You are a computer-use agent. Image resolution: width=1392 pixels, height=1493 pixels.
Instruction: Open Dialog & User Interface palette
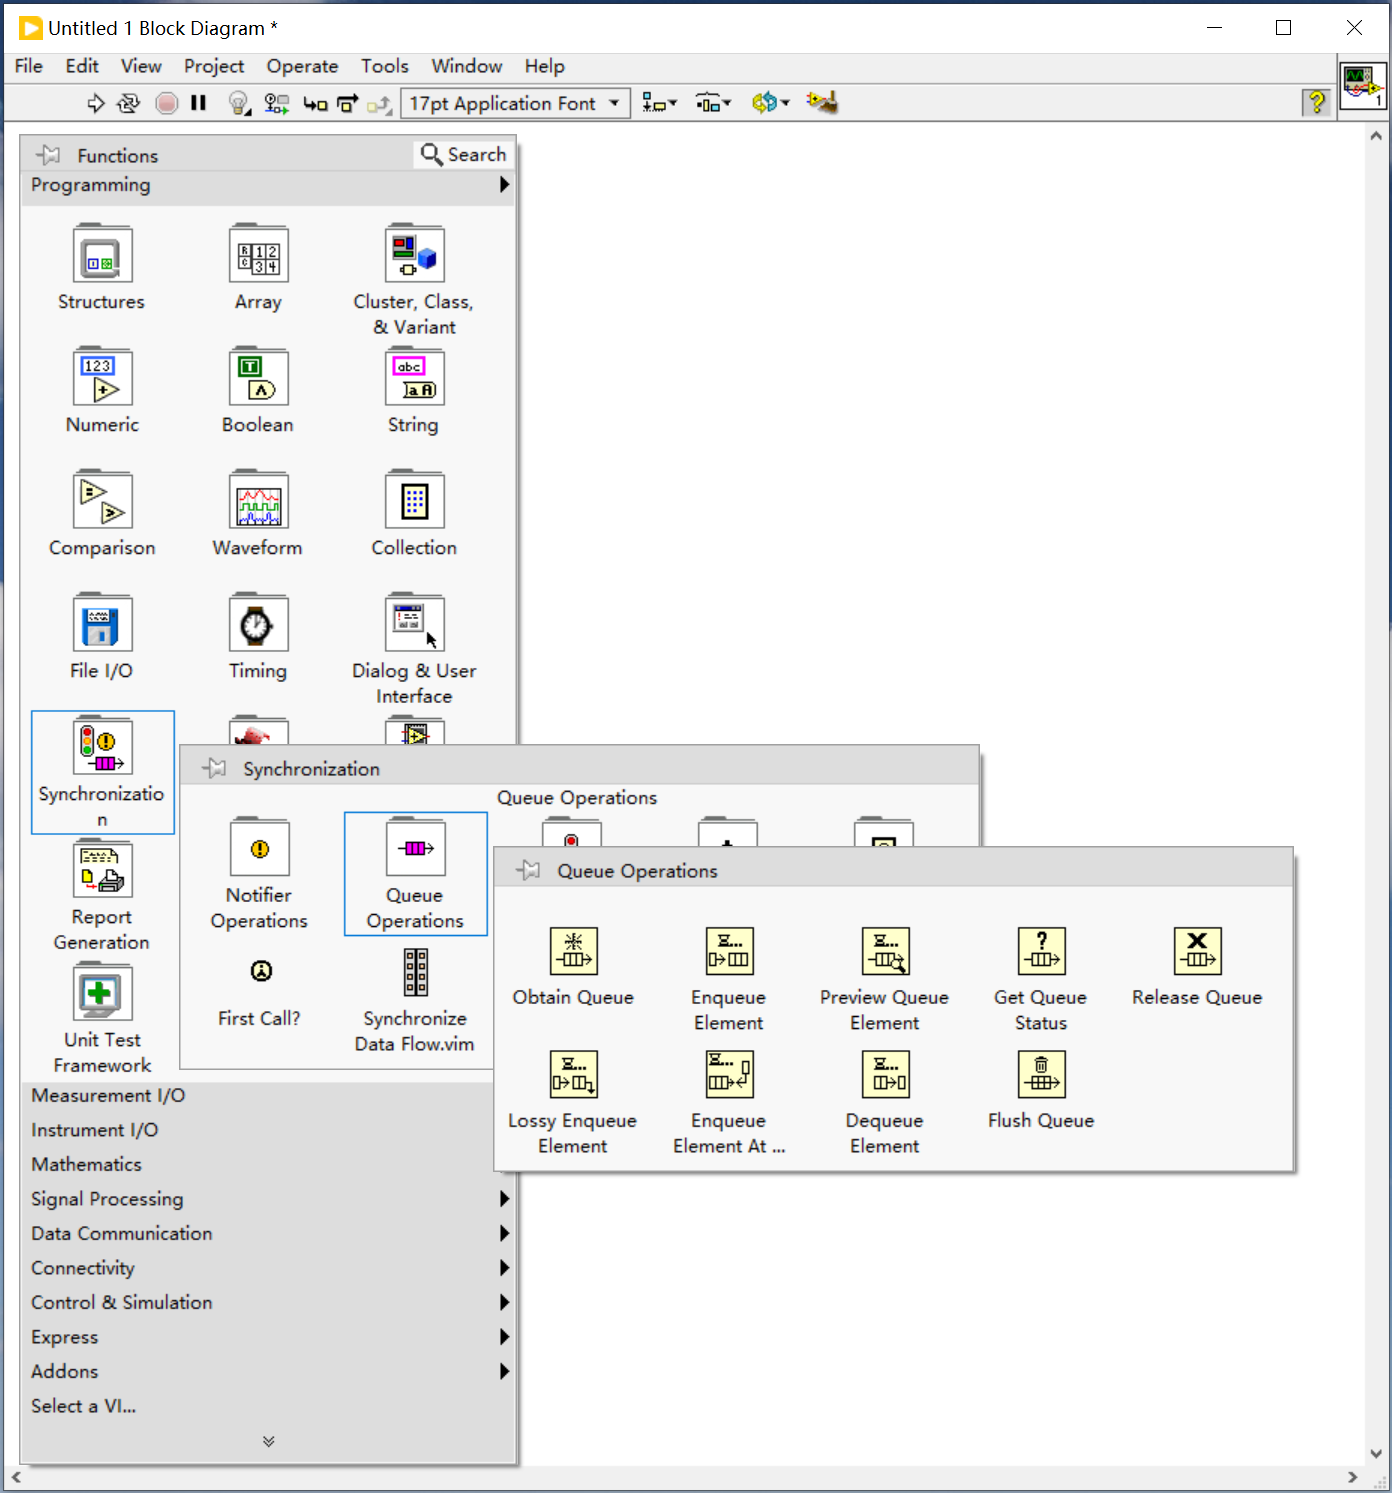click(414, 649)
